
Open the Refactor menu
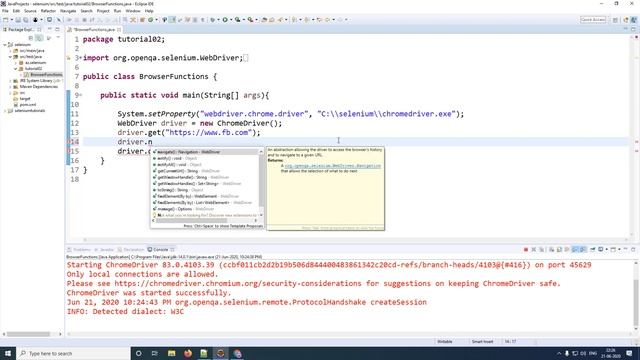click(48, 11)
